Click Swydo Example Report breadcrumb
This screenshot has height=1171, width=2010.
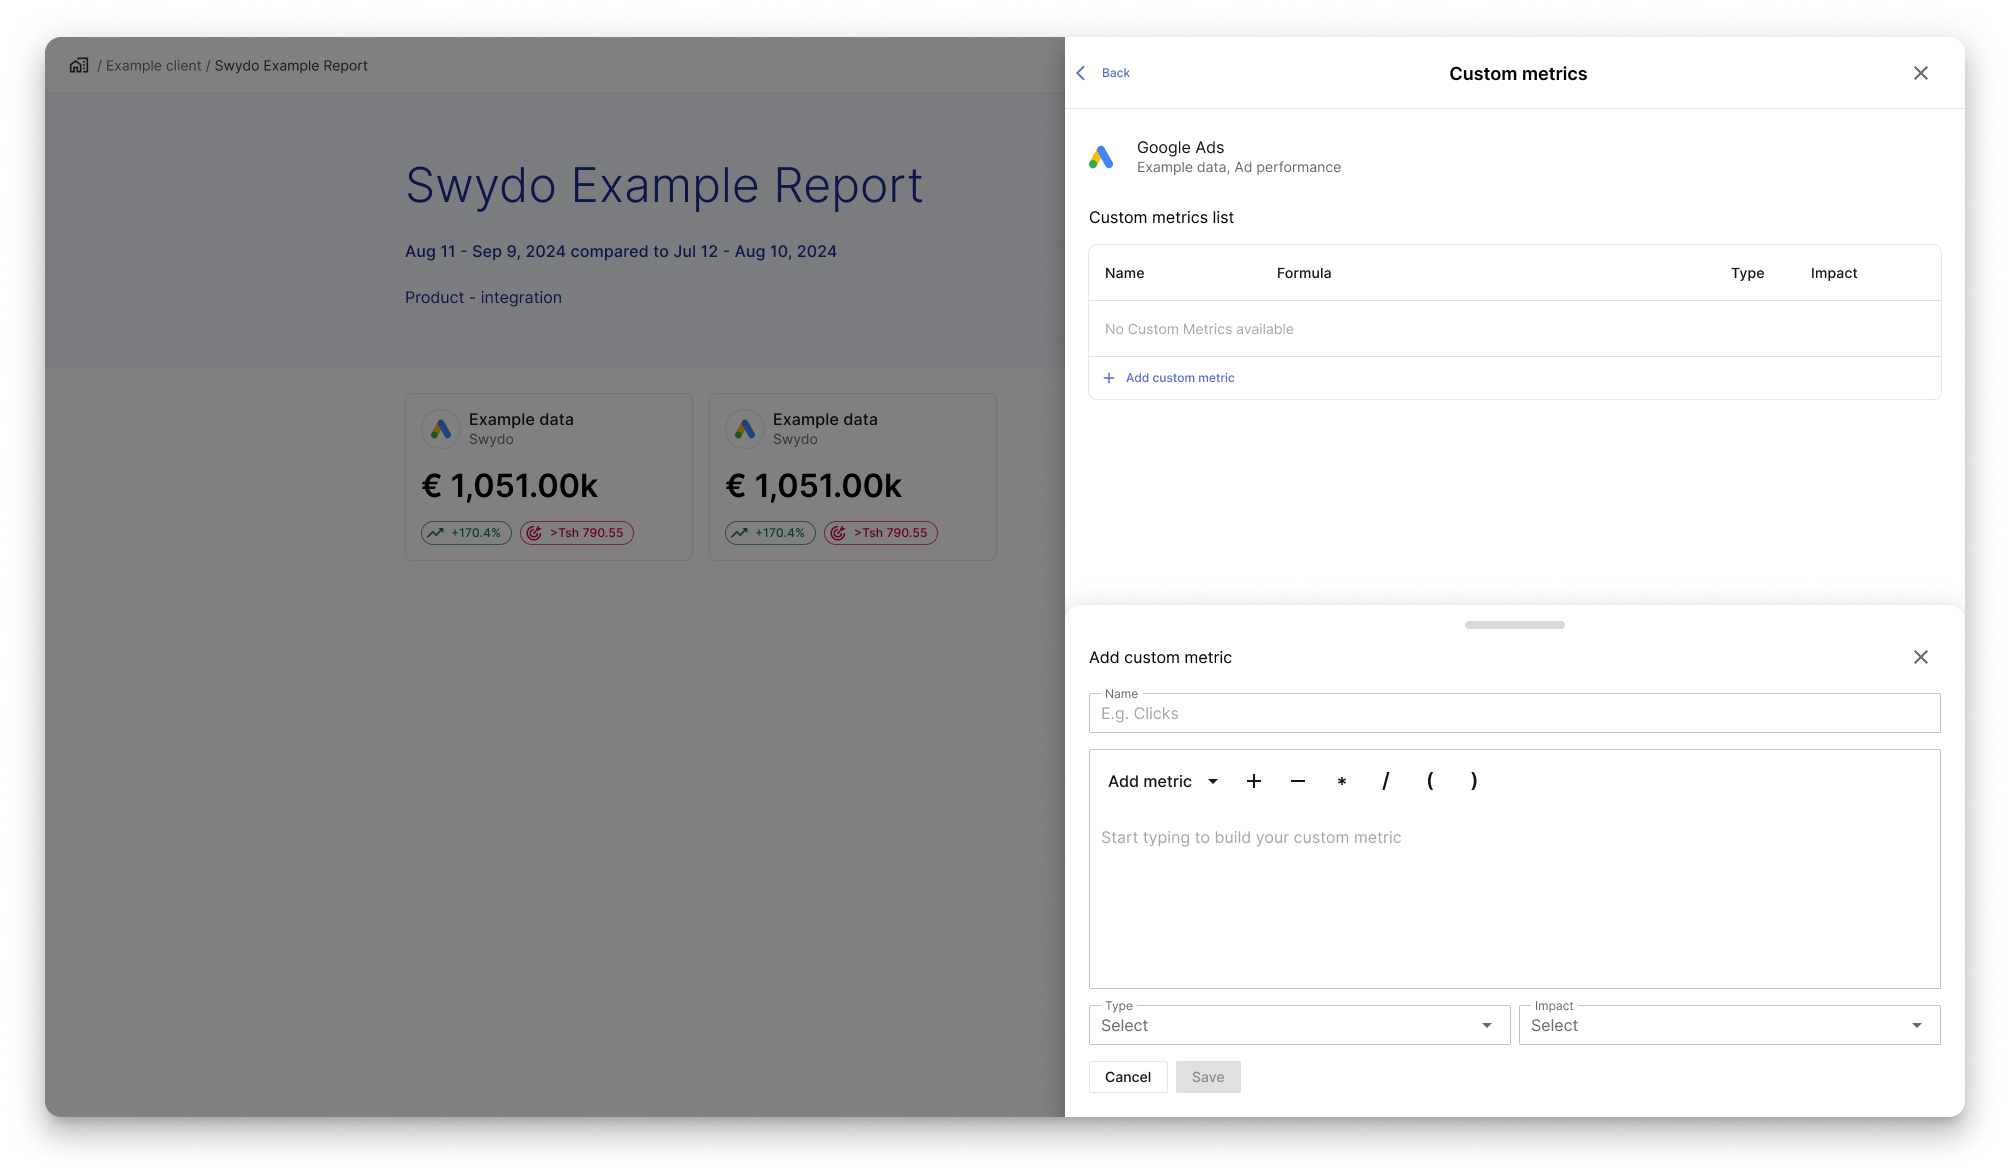[x=291, y=66]
